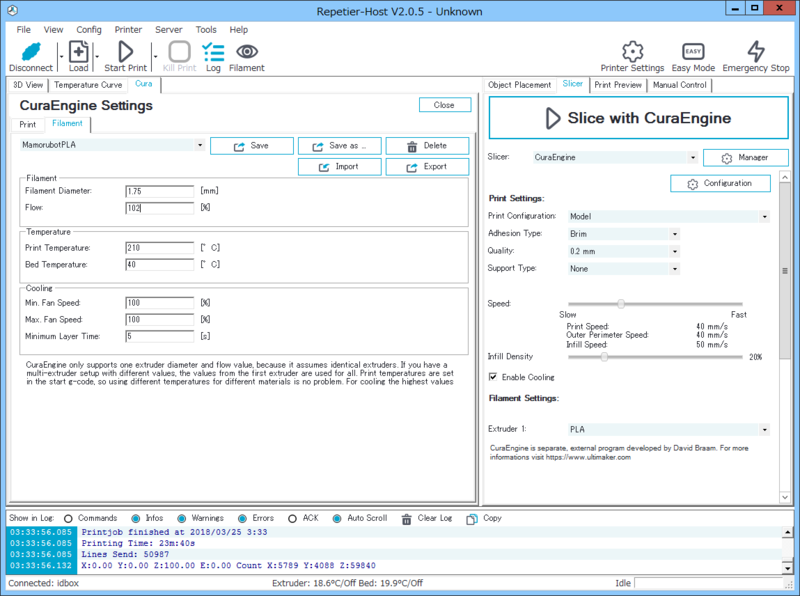Switch to Easy Mode icon
Image resolution: width=800 pixels, height=596 pixels.
tap(693, 52)
